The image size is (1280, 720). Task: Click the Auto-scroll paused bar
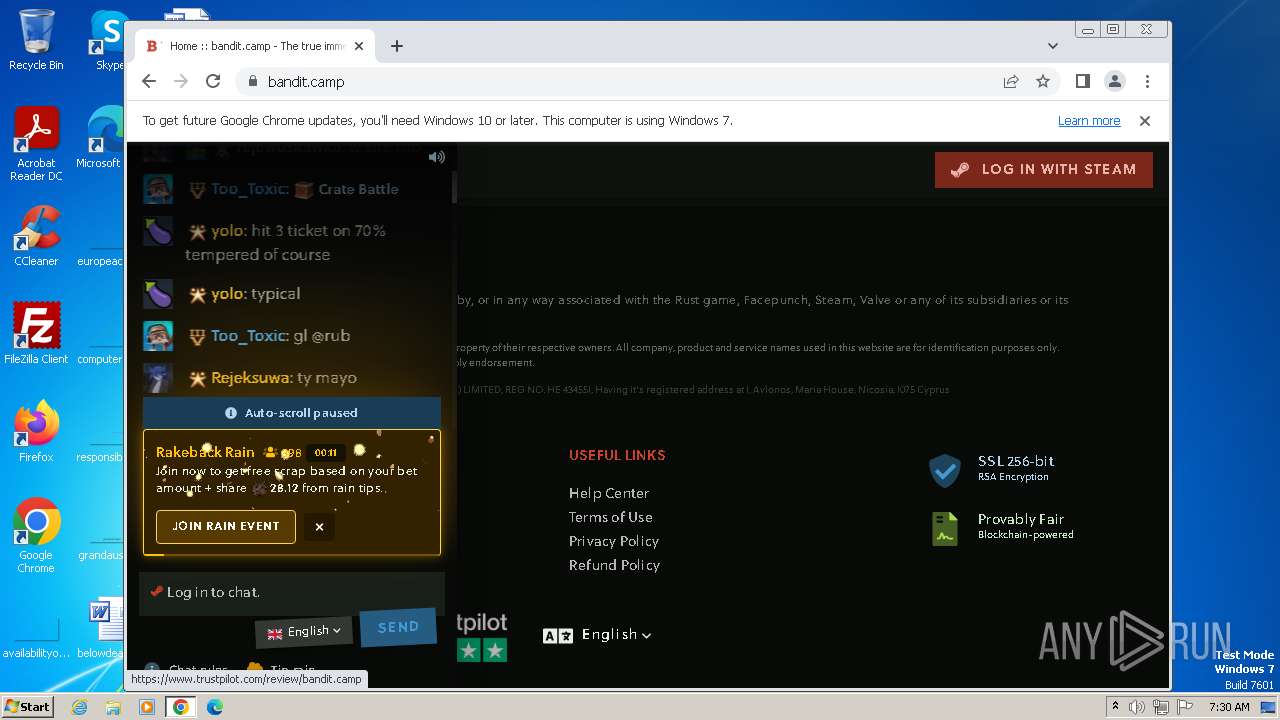click(292, 413)
